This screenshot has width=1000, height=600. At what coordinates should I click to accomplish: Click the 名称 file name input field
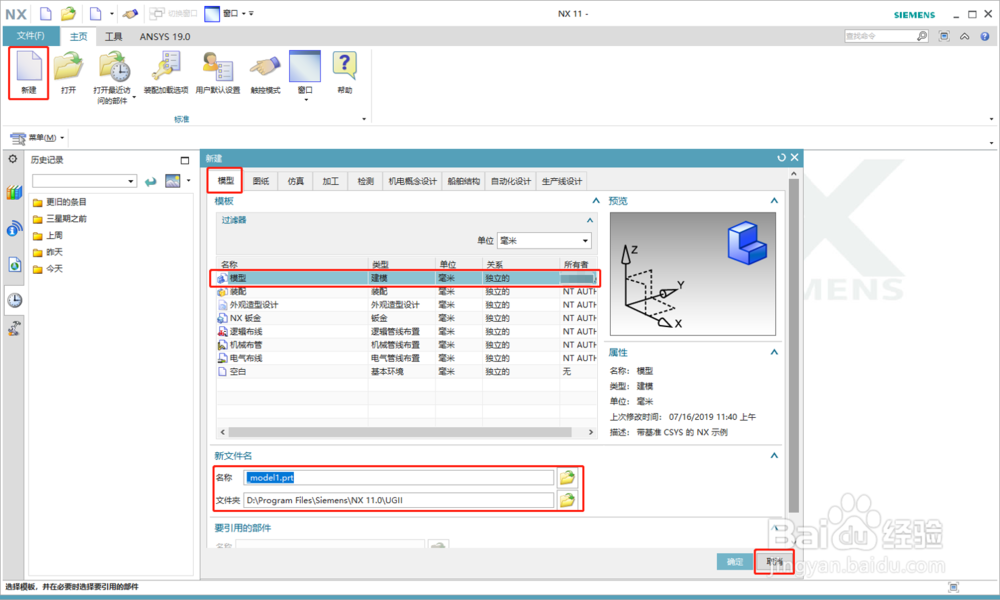pos(399,478)
